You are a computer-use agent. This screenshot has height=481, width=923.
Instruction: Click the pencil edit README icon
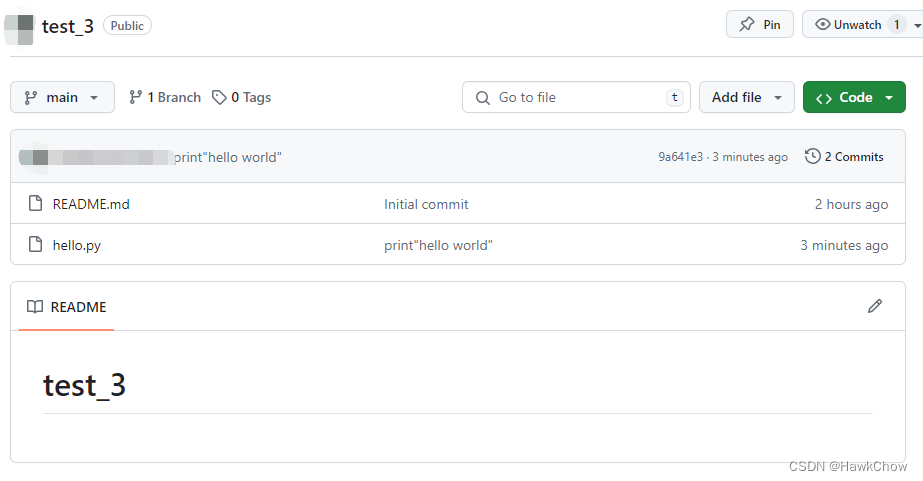[875, 306]
